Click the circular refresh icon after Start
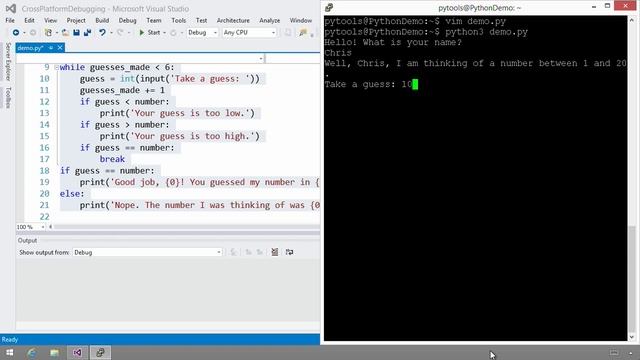 pyautogui.click(x=173, y=33)
